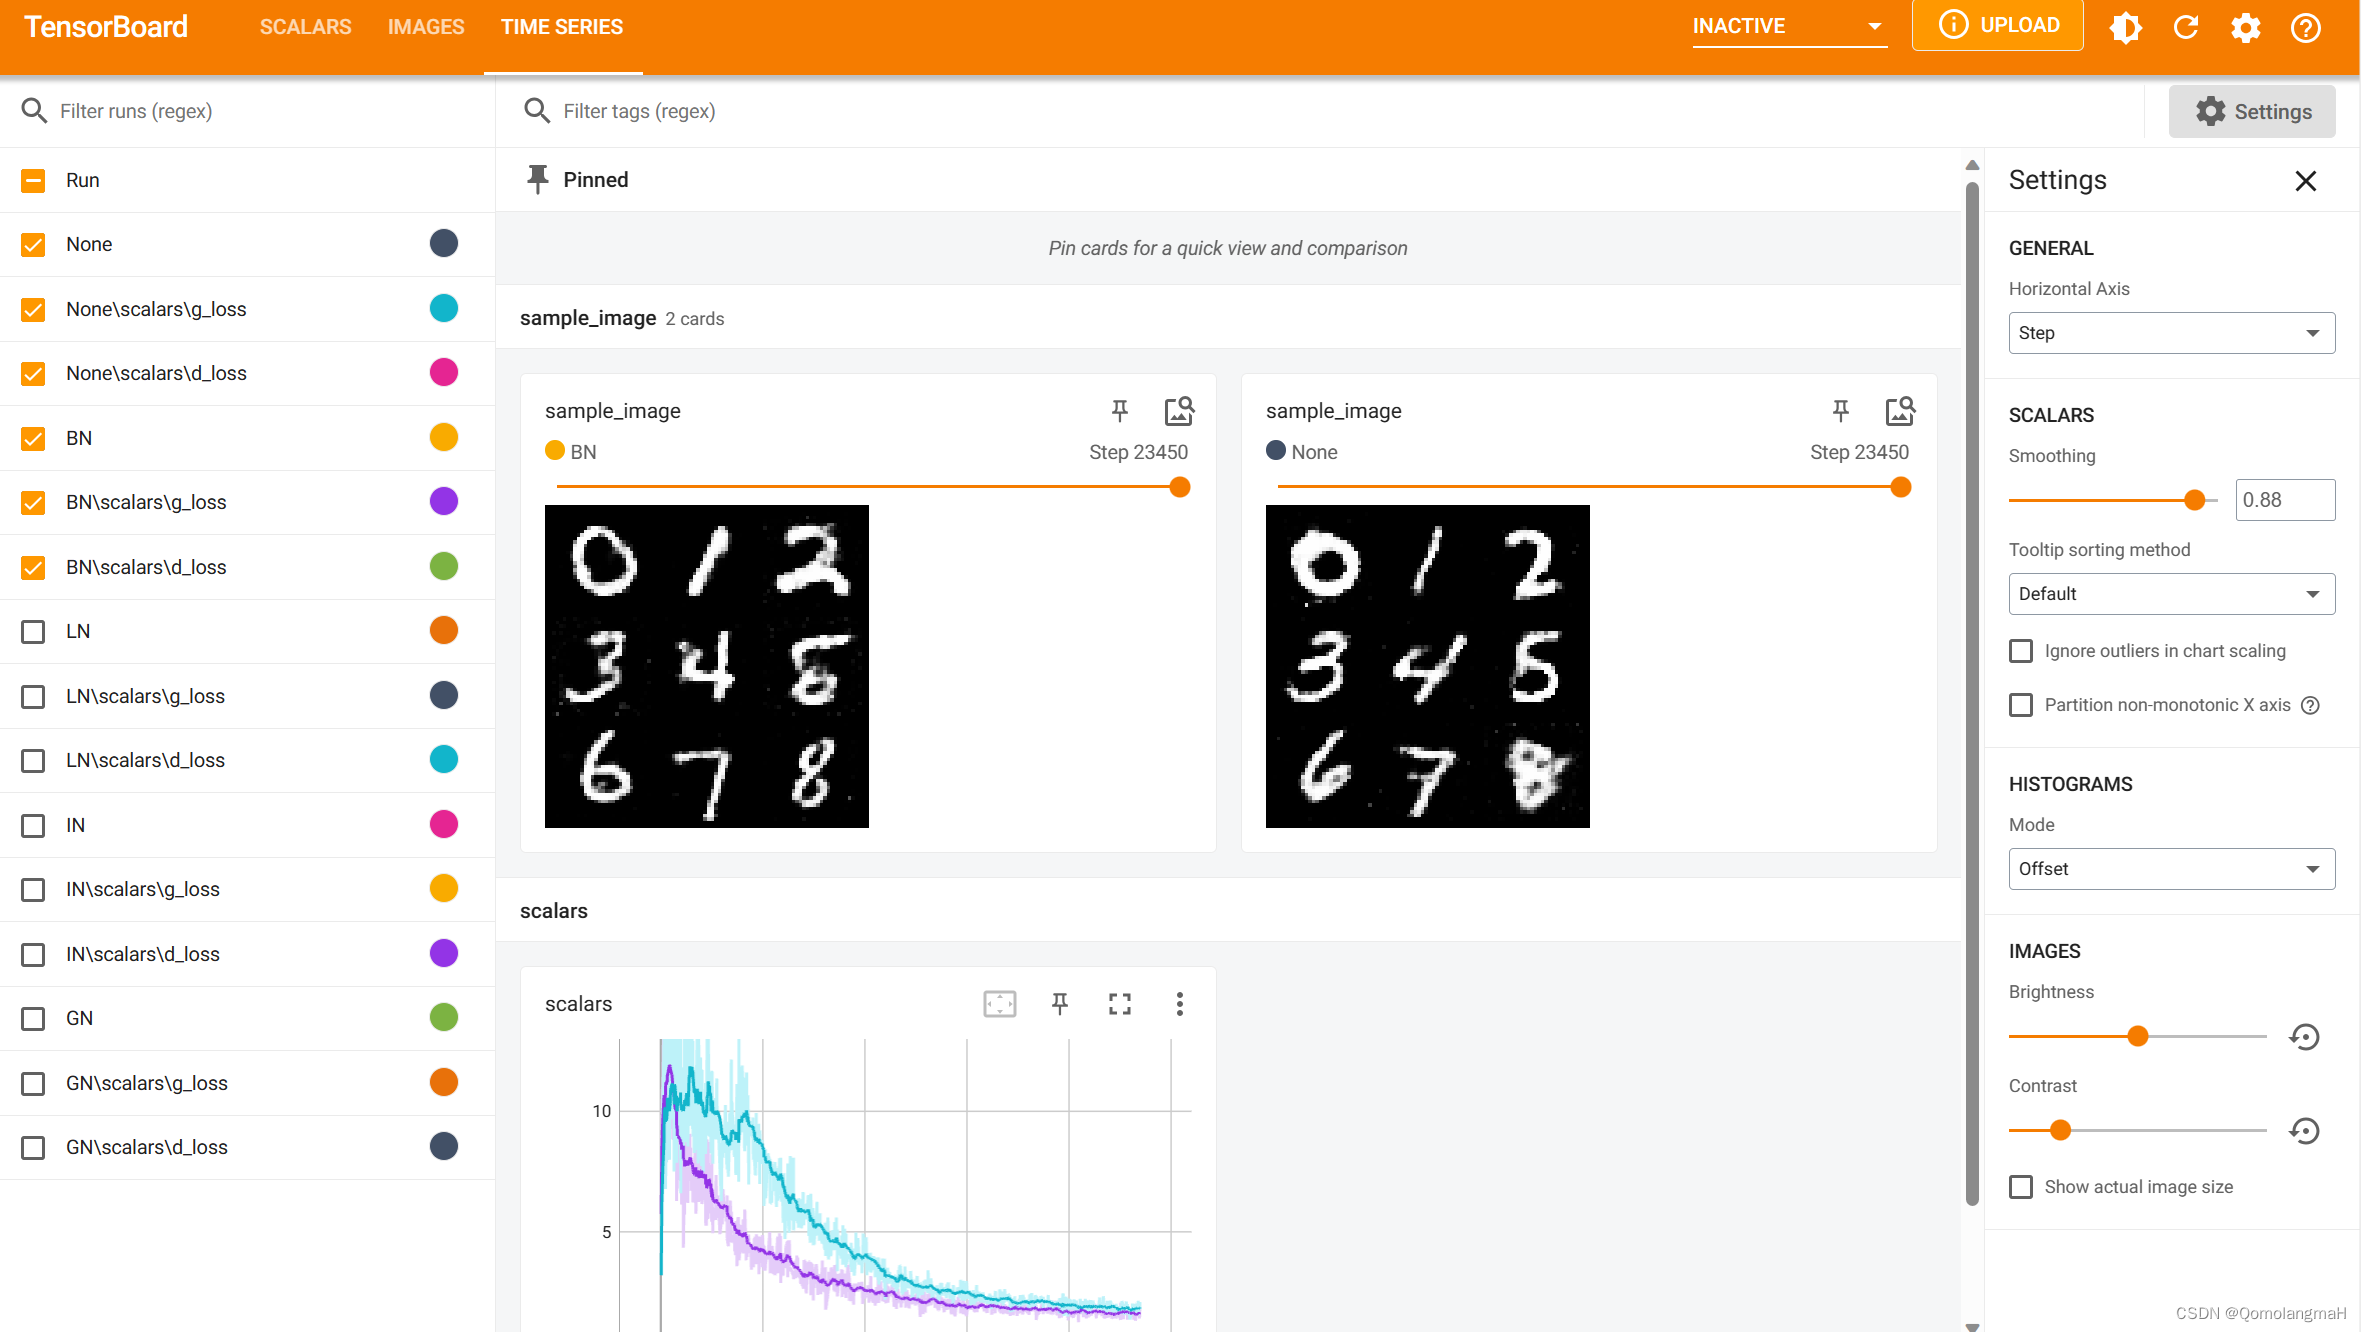Screen dimensions: 2361x1332
Task: Uncheck the BN\scalars\g_loss run
Action: 33,503
